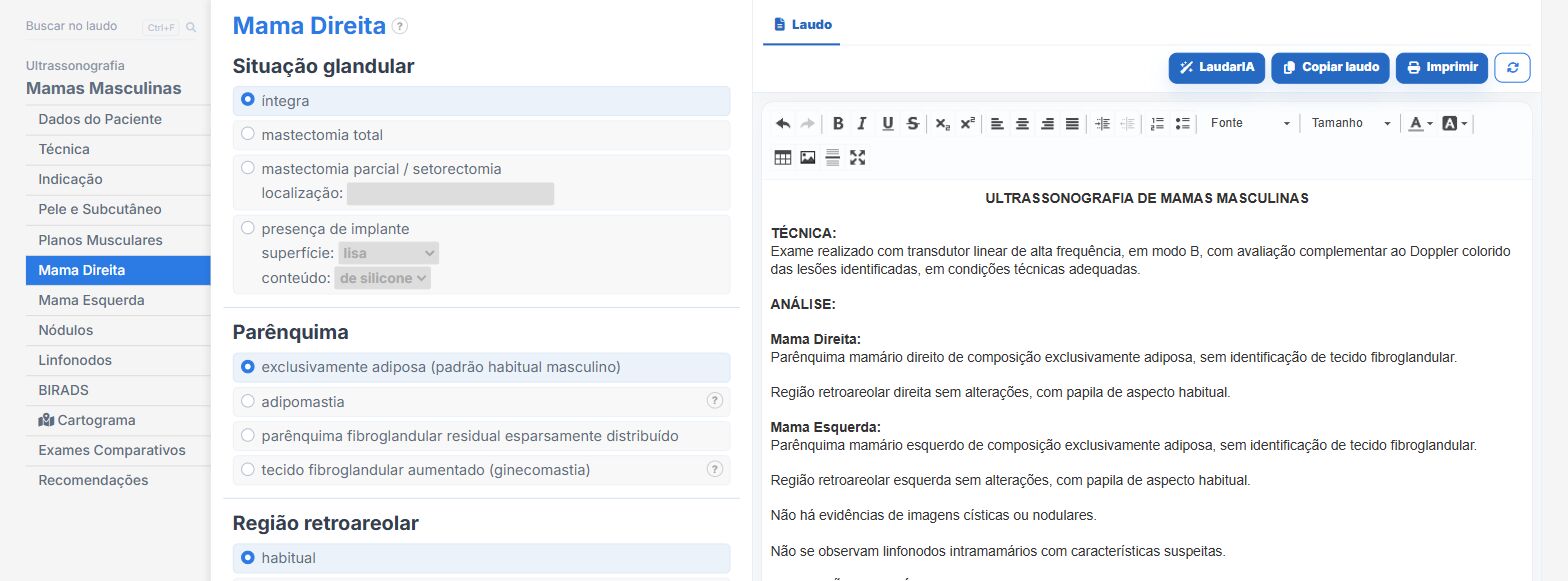Click the Imprimir button
The image size is (1568, 581).
tap(1442, 68)
